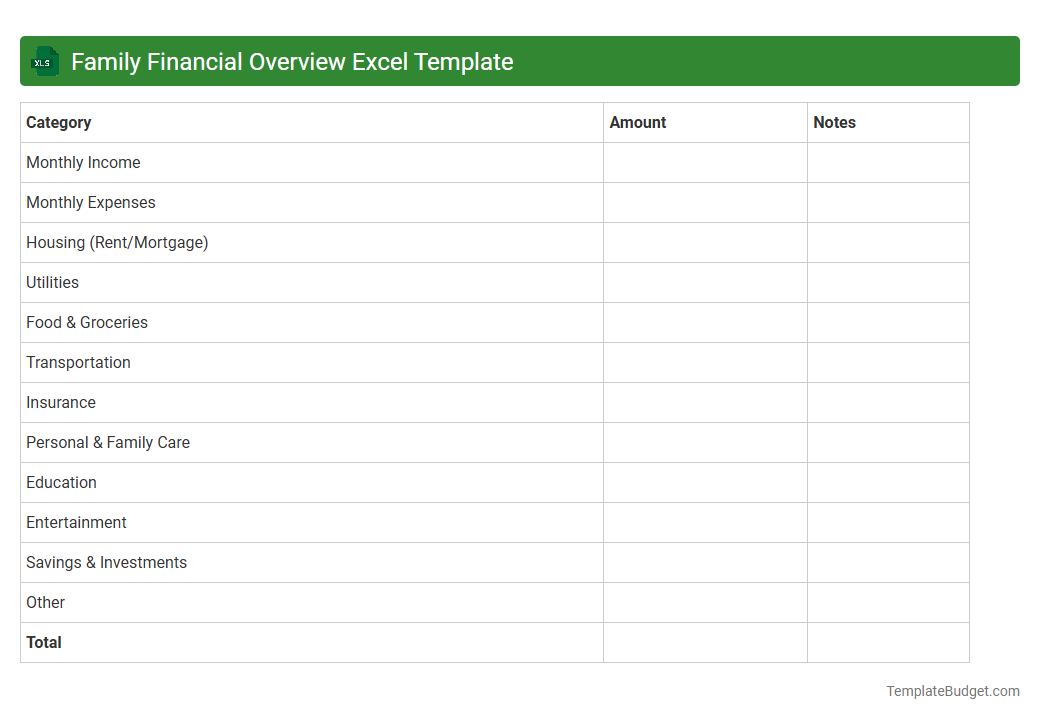Click the XLS file icon in the header
The height and width of the screenshot is (720, 1040).
coord(44,61)
